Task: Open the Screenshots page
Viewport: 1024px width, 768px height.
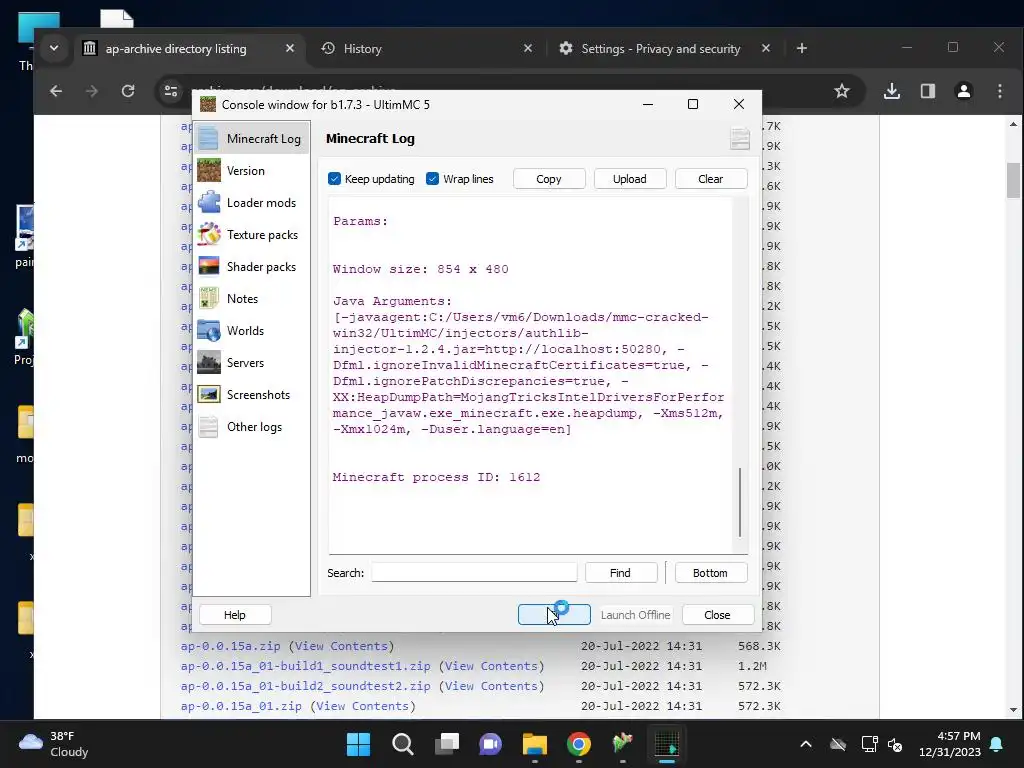Action: [x=252, y=394]
